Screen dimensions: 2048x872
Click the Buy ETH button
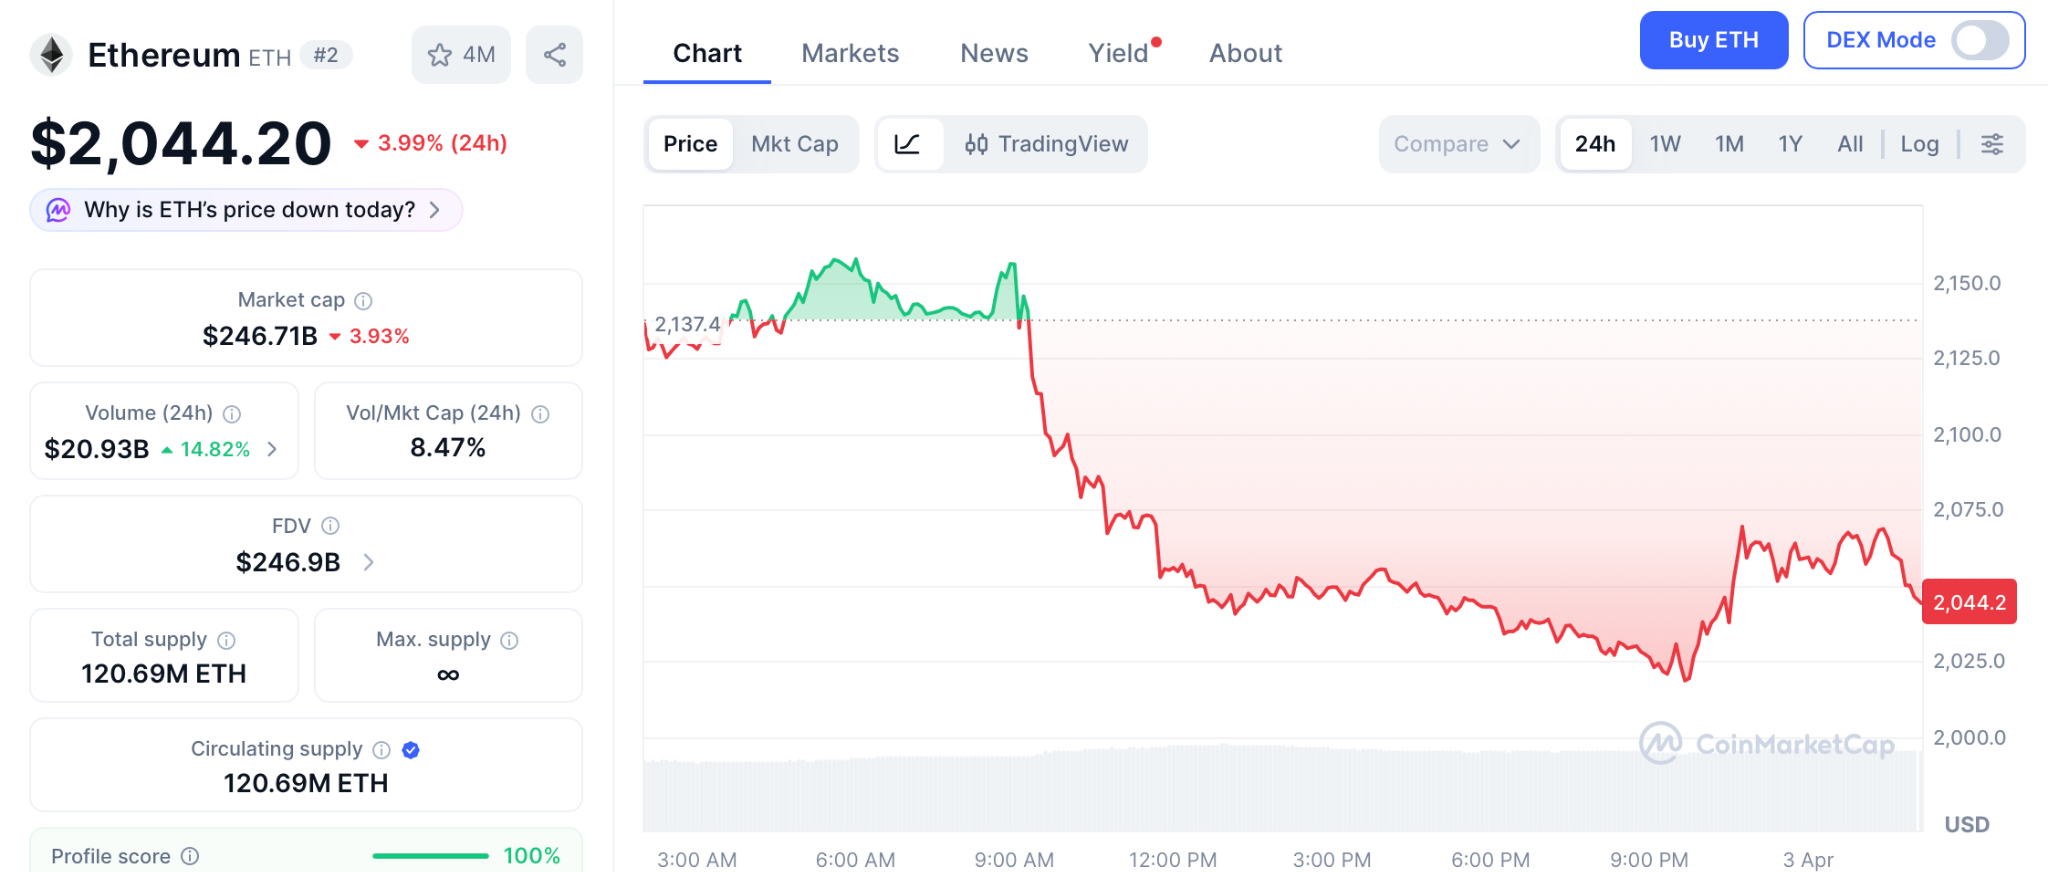(1713, 41)
